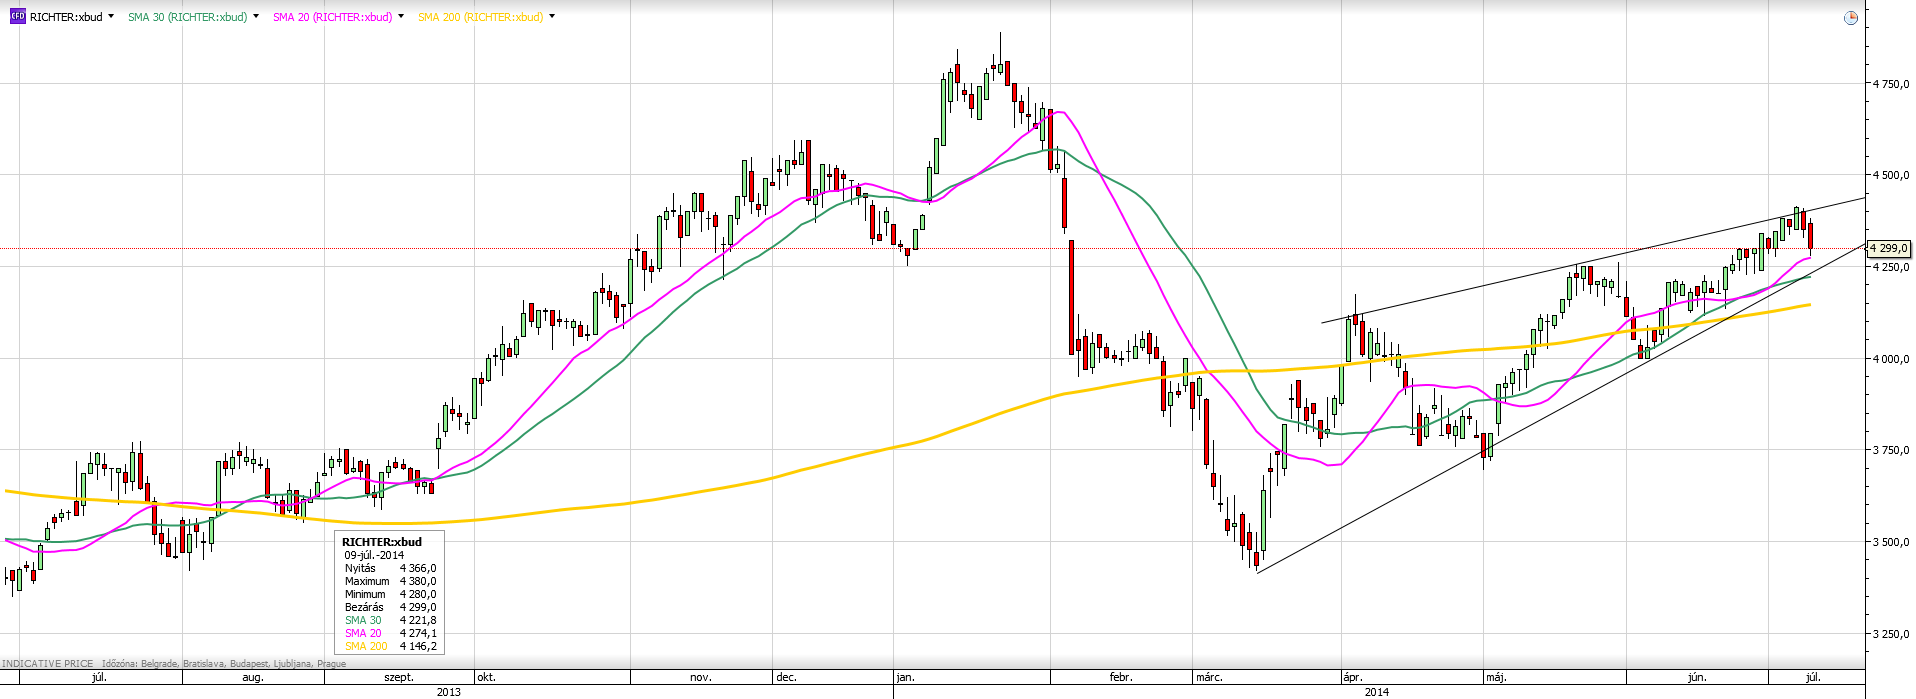Click the Bezárás row in the info box
The image size is (1916, 699).
tap(390, 607)
